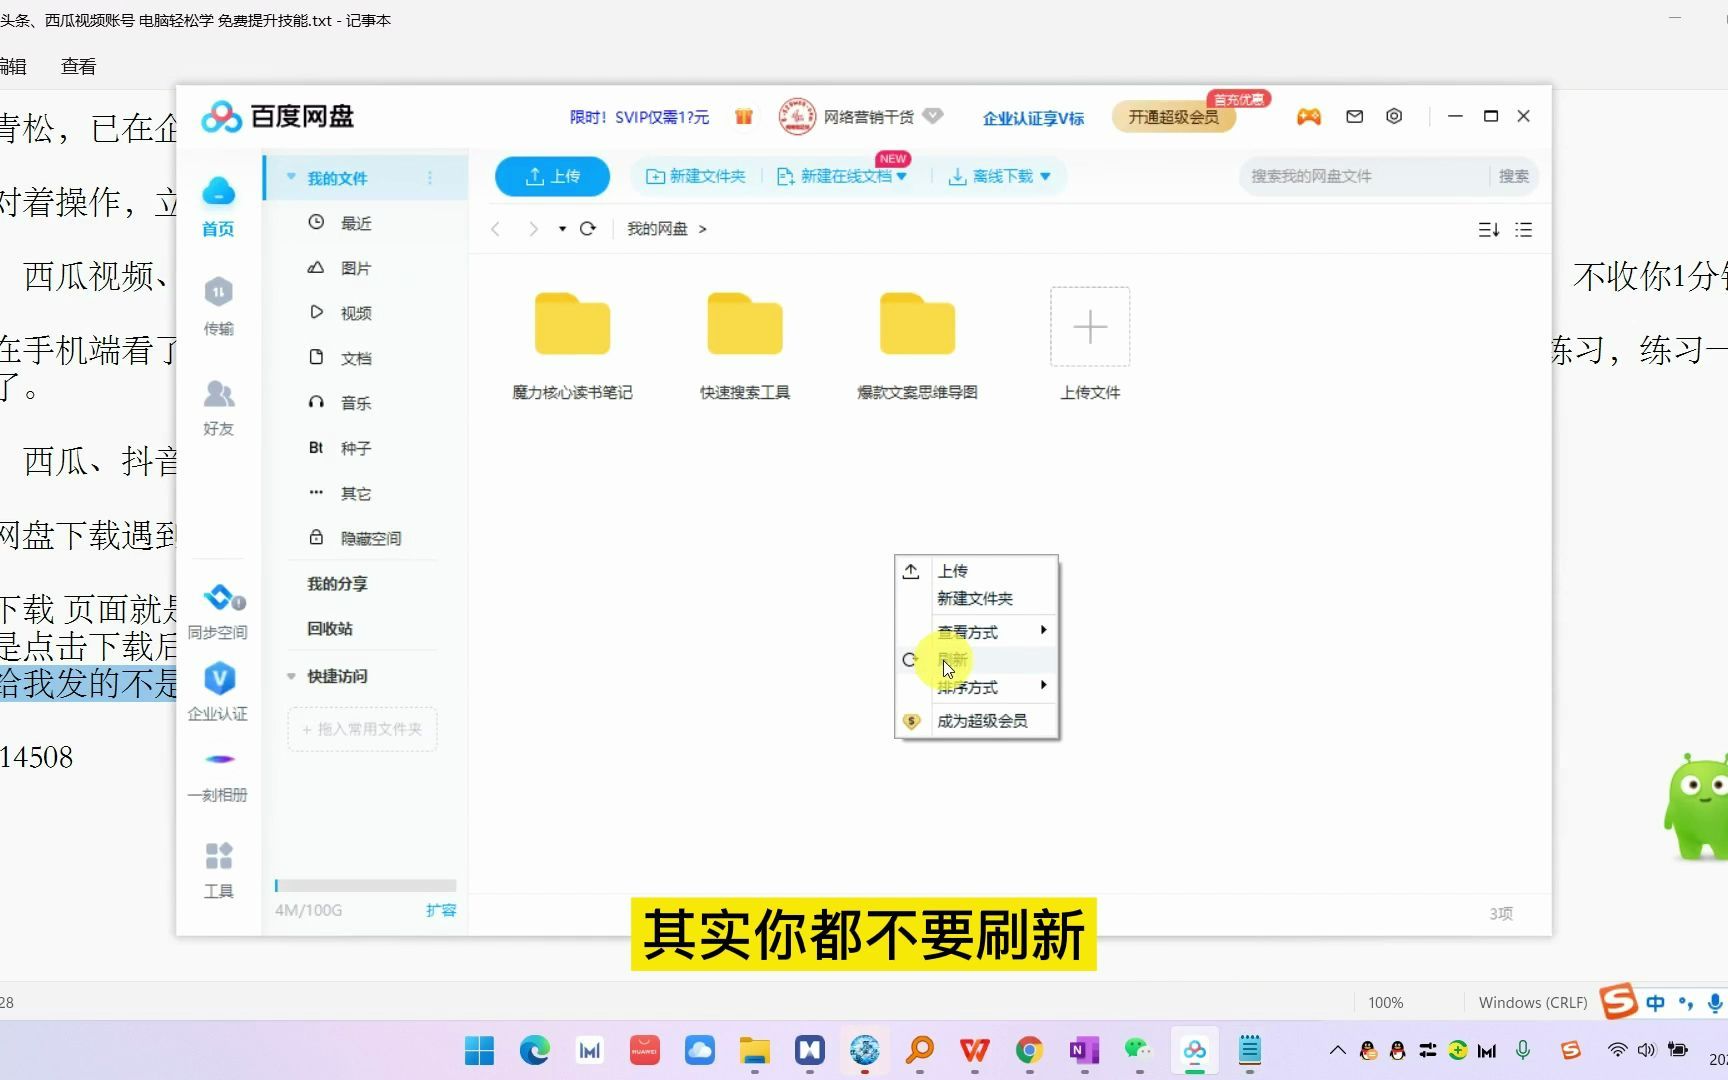Open the mail message icon
The image size is (1728, 1080).
point(1355,116)
